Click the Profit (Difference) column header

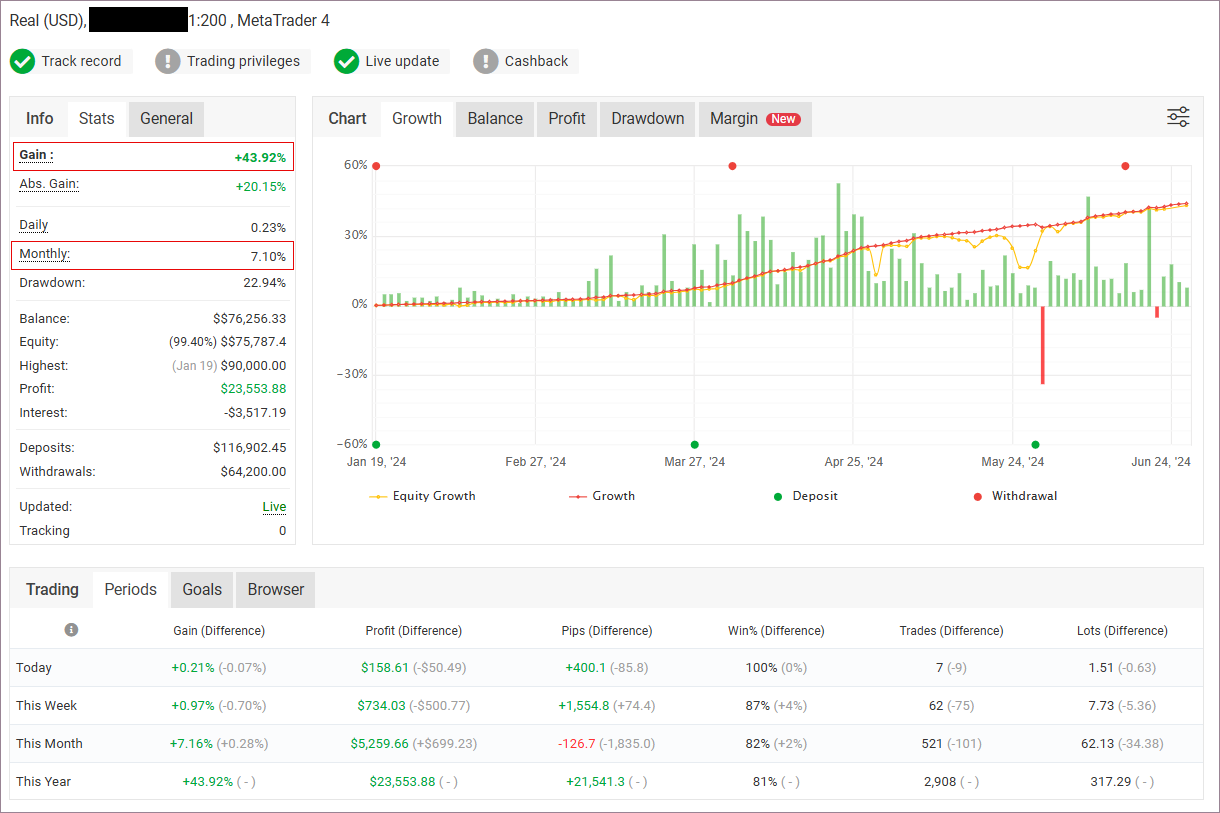click(414, 631)
